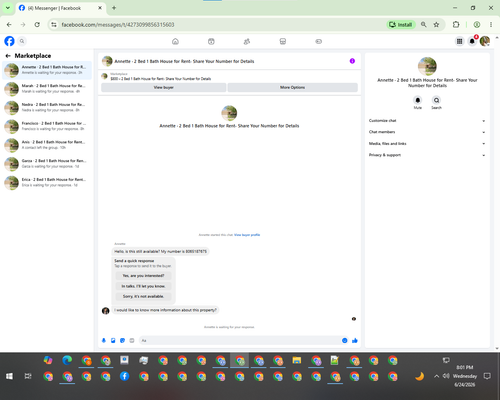Open the Chrome tab search dropdown
500x400 pixels.
pos(8,8)
